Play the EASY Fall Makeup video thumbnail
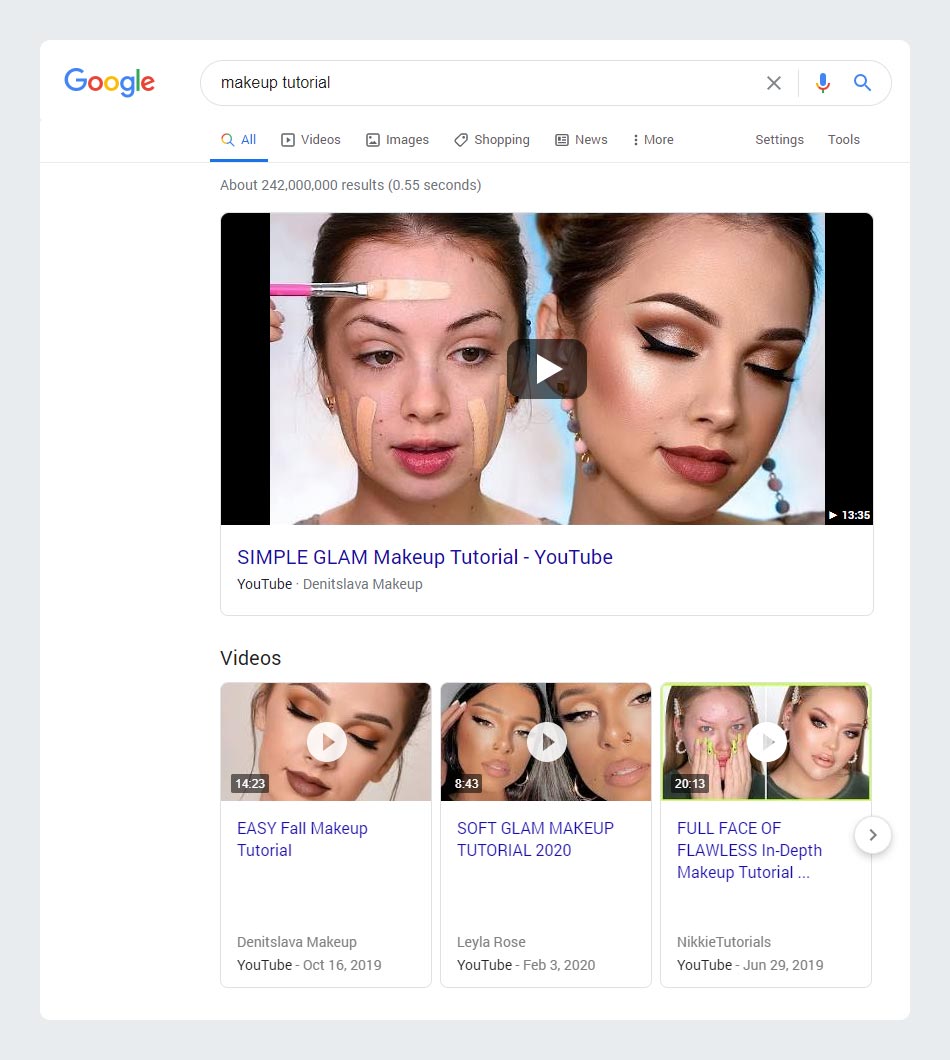 (x=327, y=742)
